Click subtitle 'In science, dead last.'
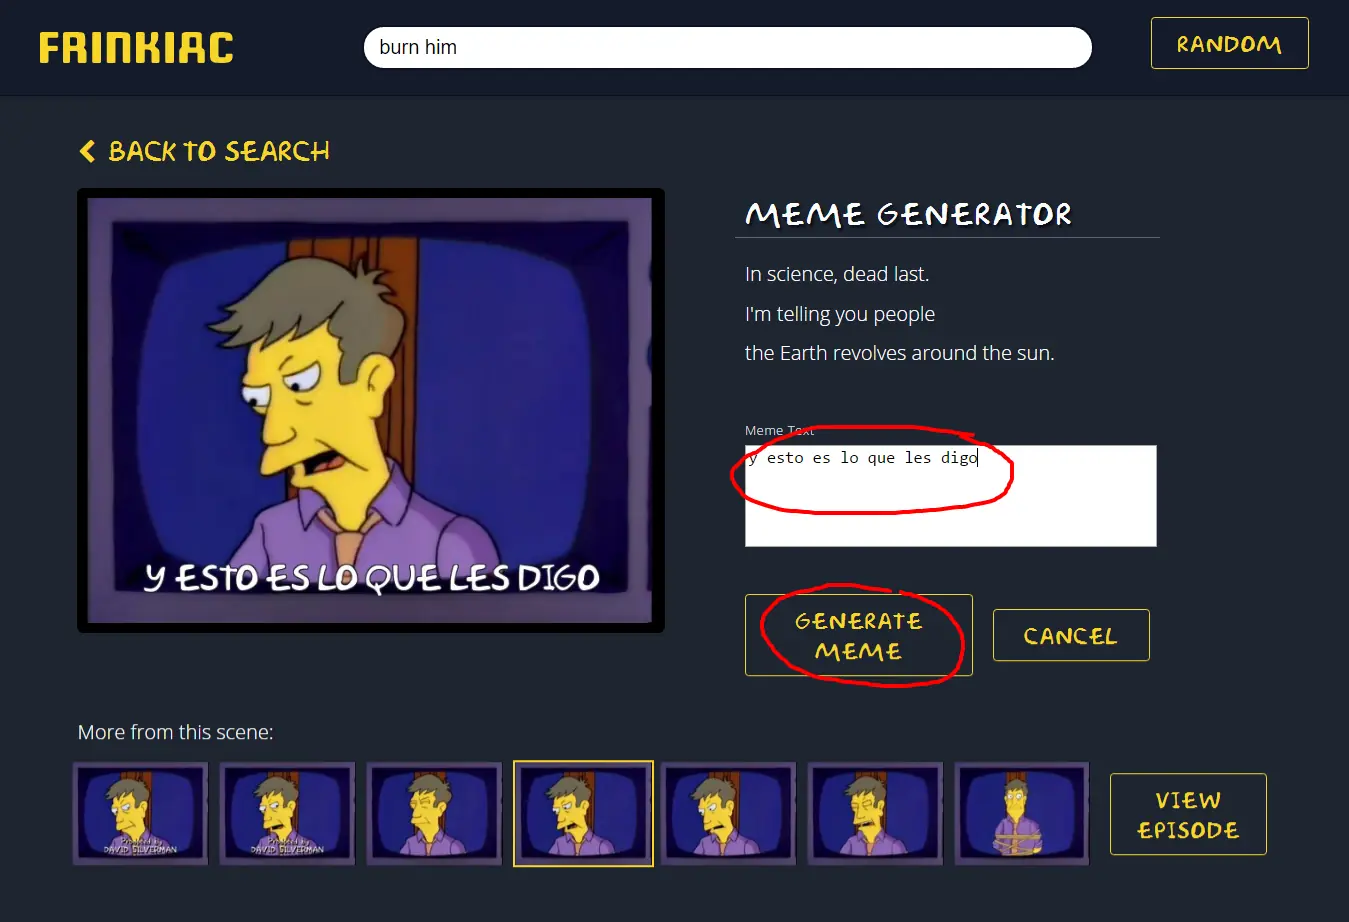Screen dimensions: 1349x922 click(837, 274)
